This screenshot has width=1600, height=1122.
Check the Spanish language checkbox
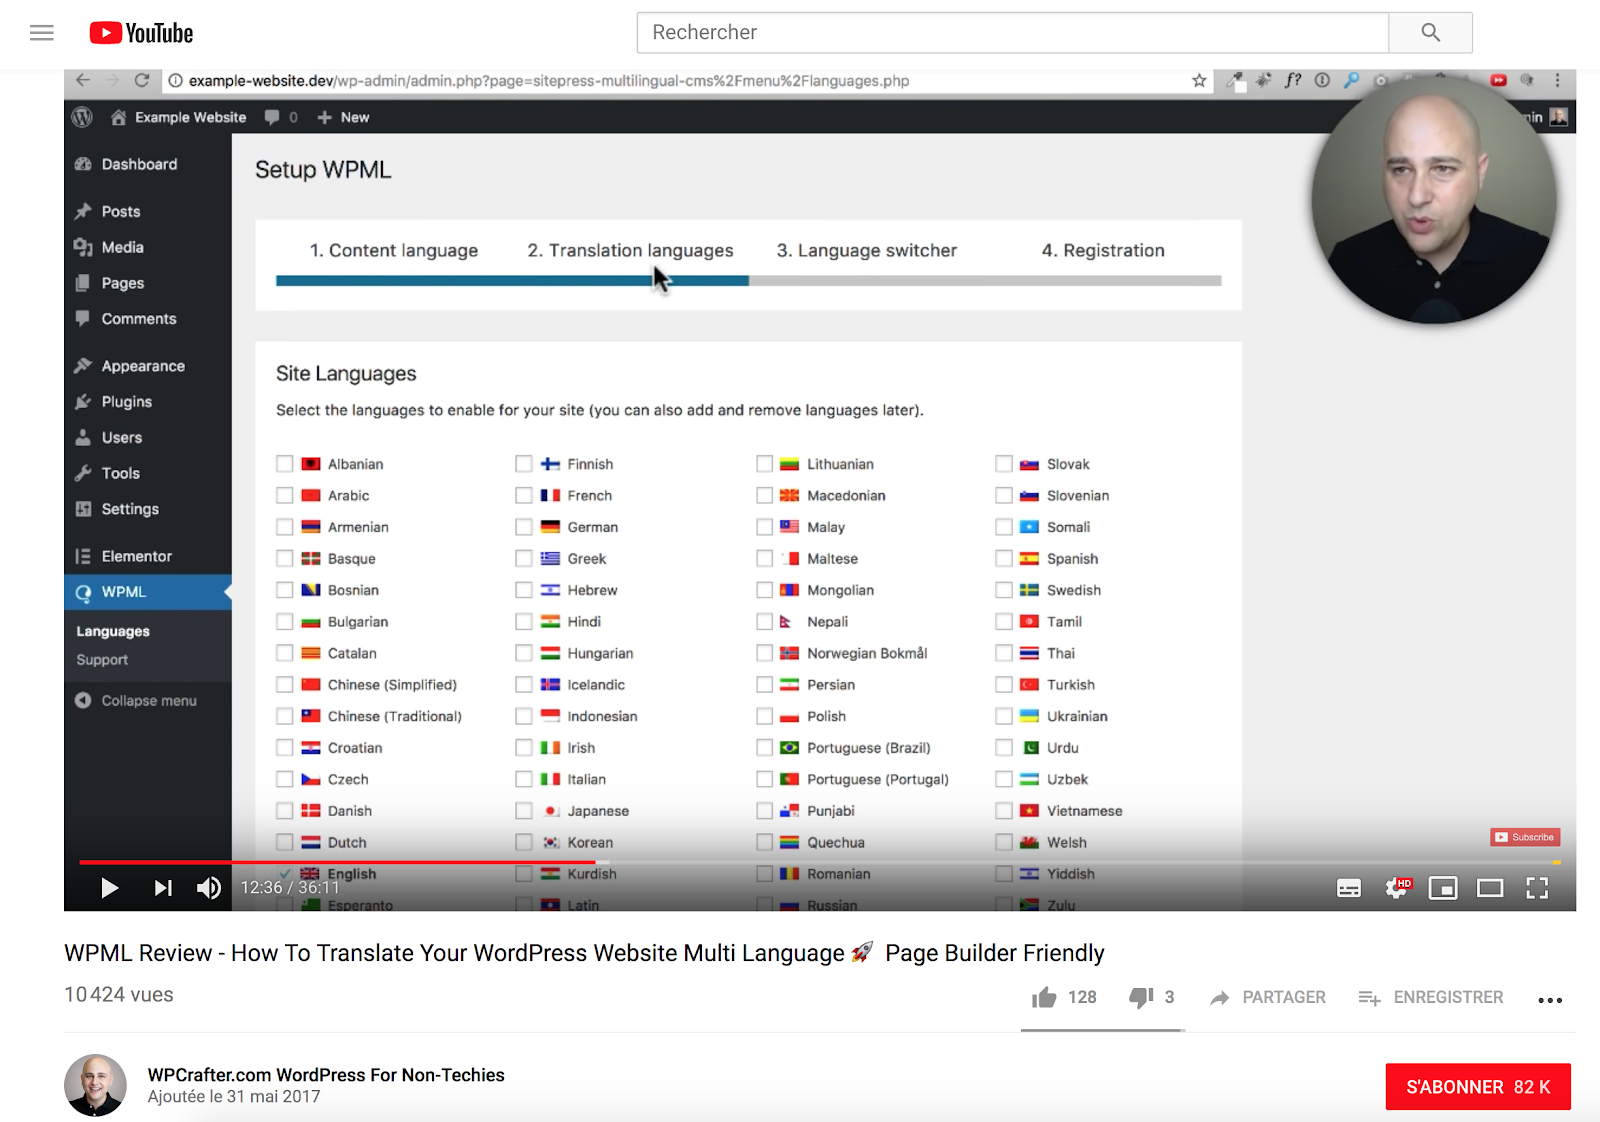pos(1004,559)
